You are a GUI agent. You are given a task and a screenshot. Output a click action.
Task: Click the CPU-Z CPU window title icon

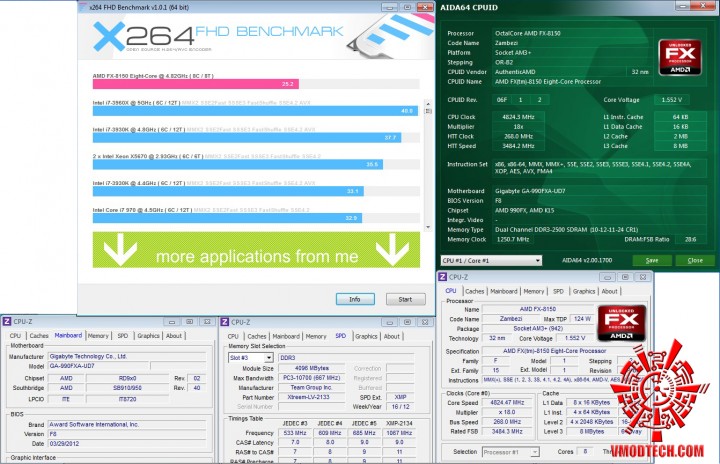tap(442, 277)
